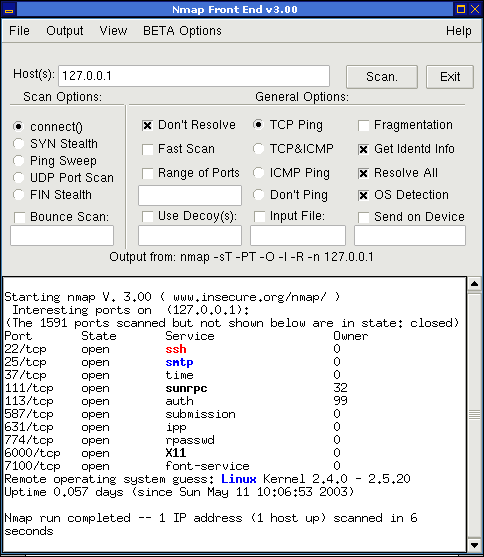Viewport: 484px width, 557px height.
Task: Click the red ssh service text
Action: tap(176, 349)
